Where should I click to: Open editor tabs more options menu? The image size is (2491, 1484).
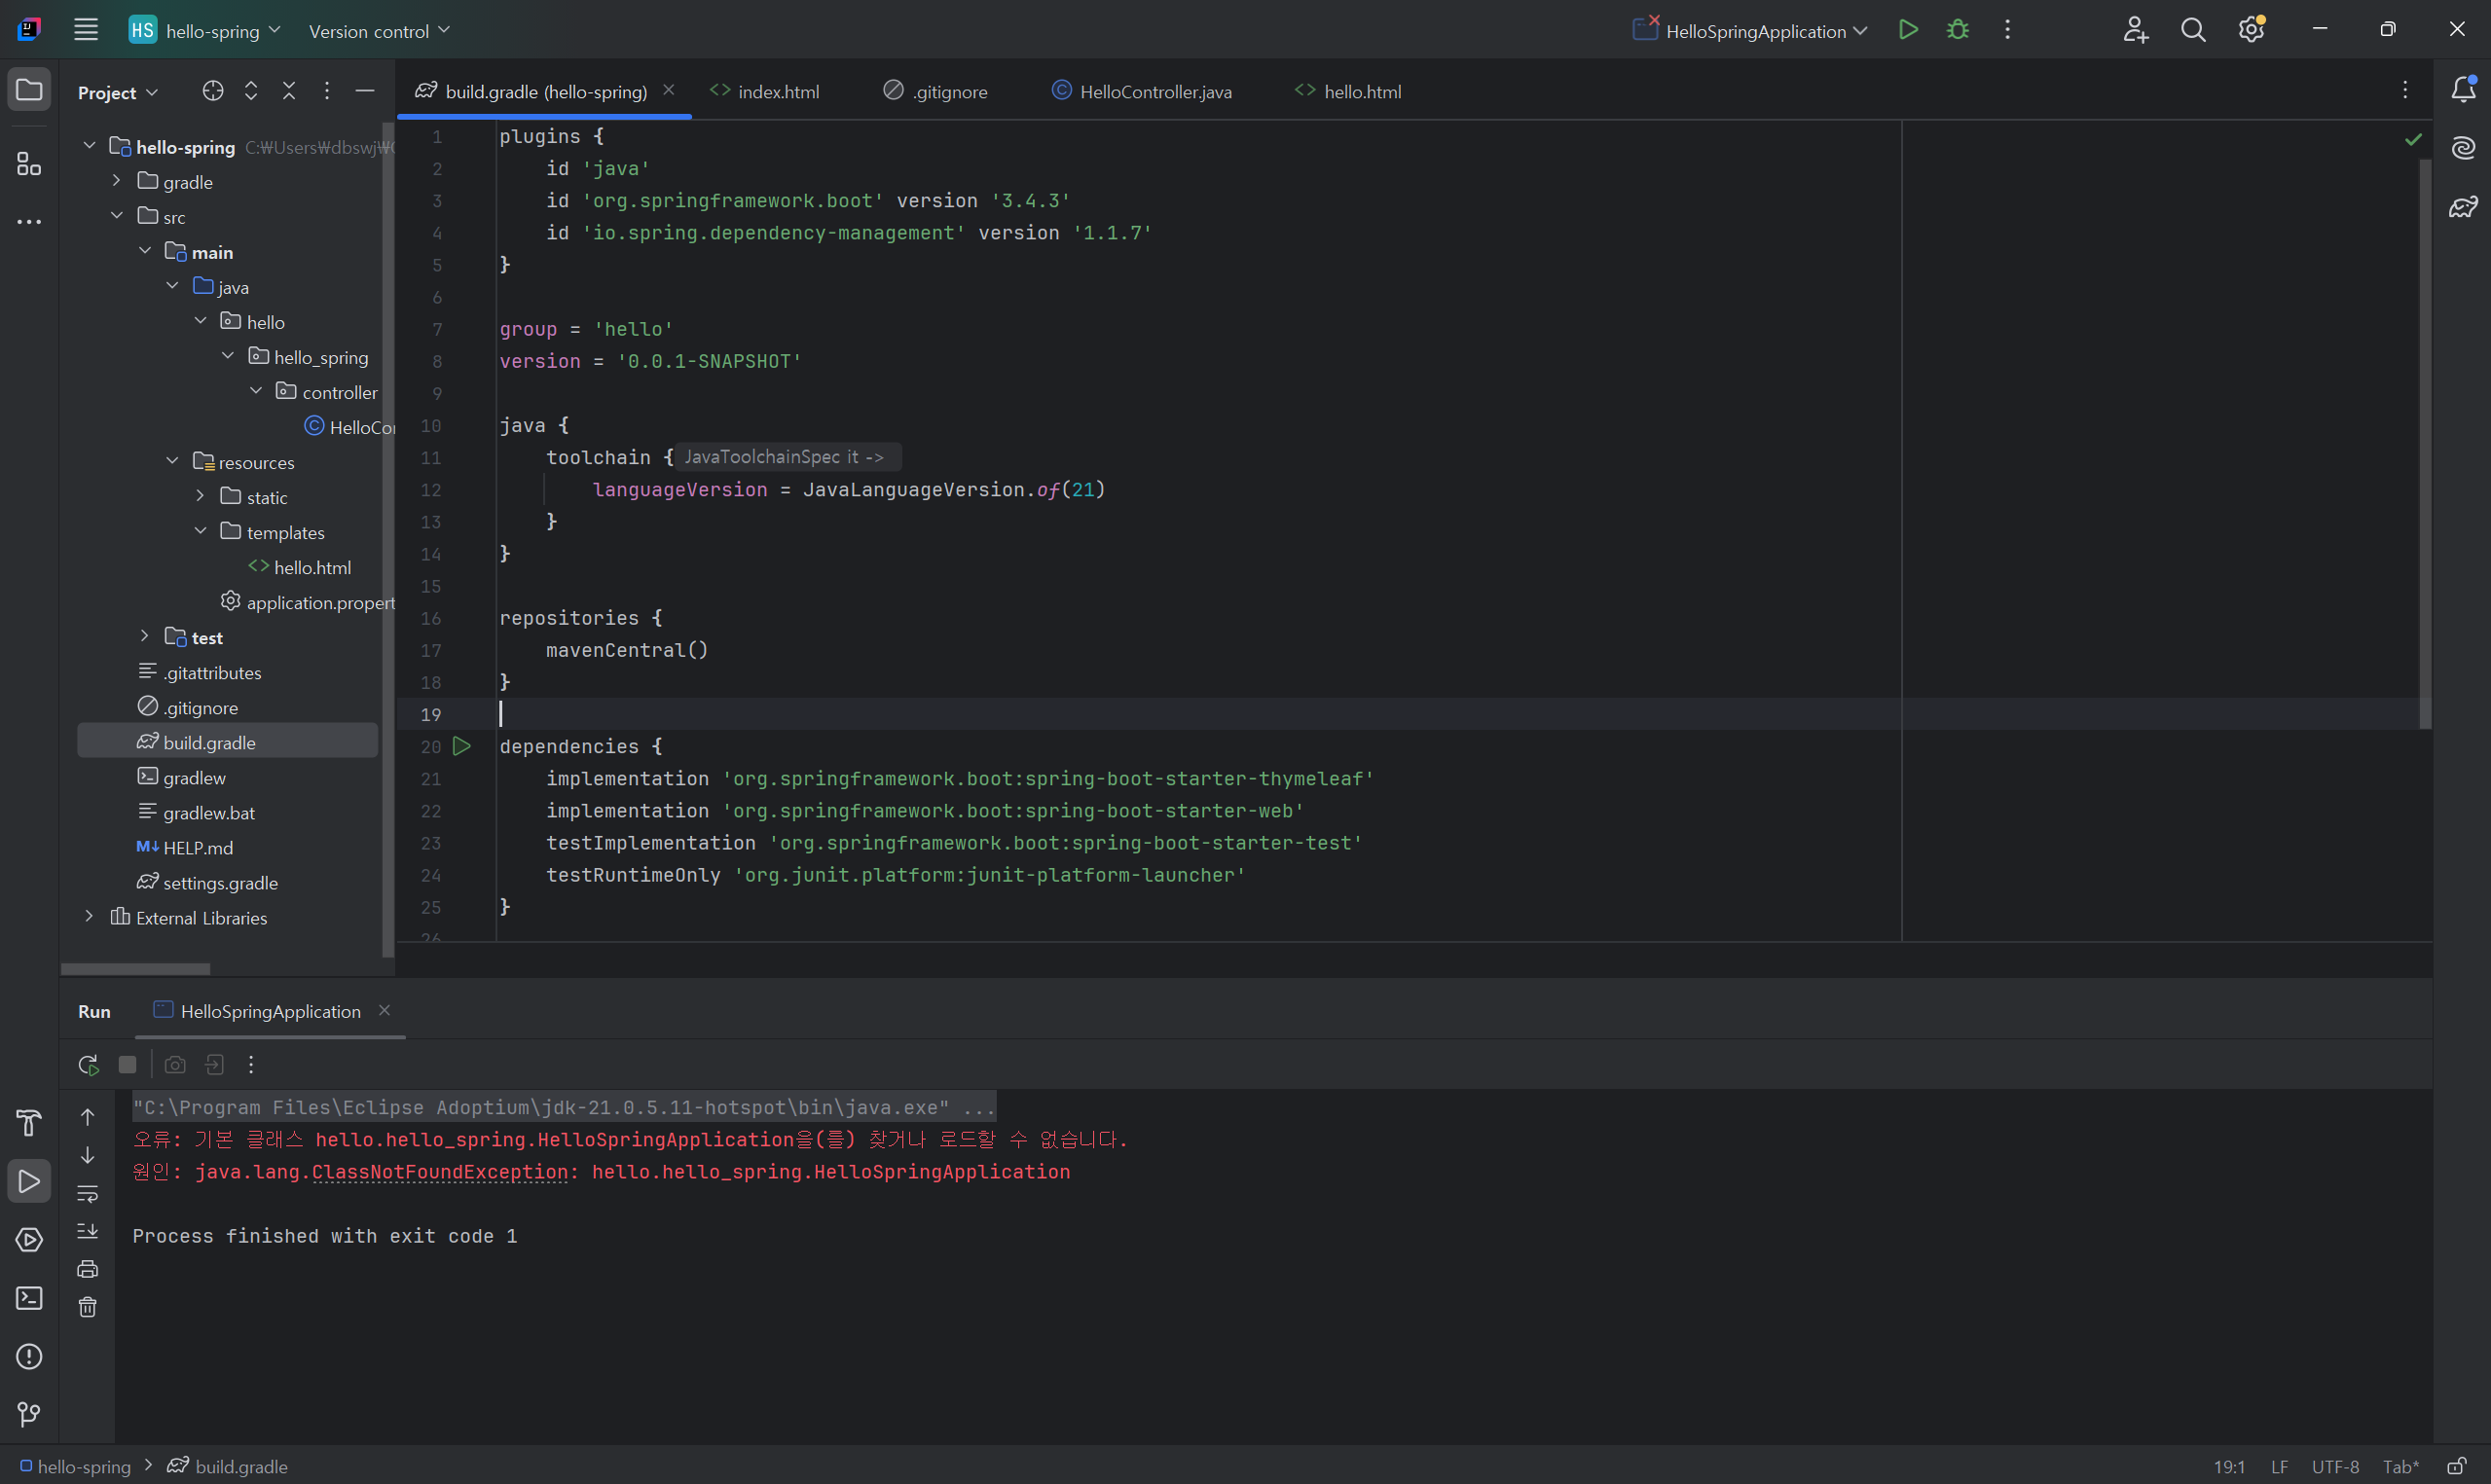coord(2405,90)
